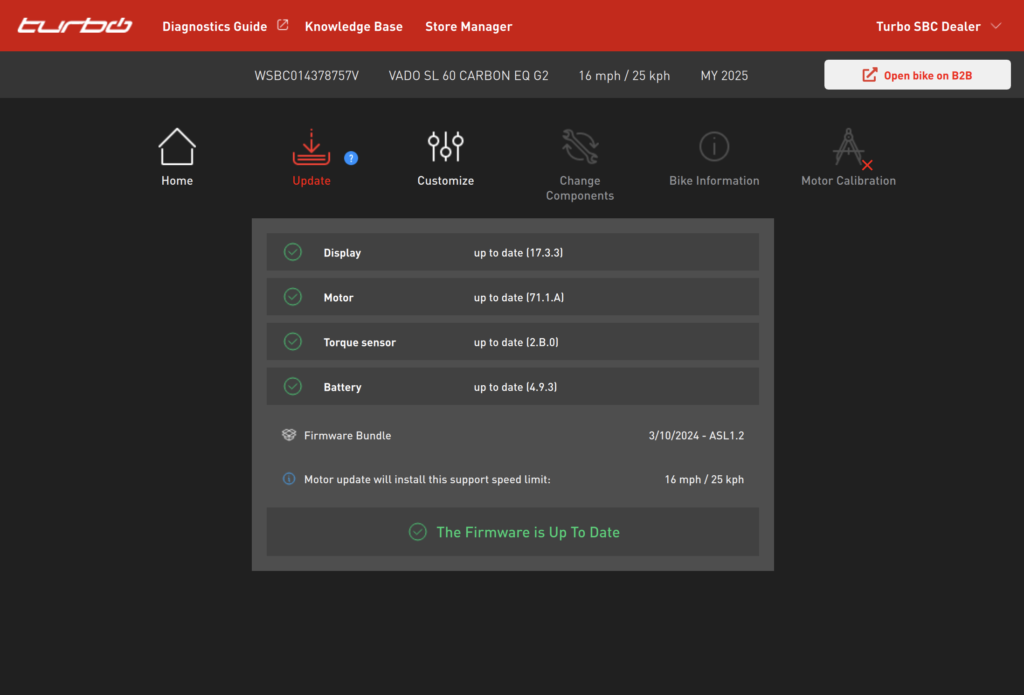1024x695 pixels.
Task: Click the Battery status checkmark
Action: (x=293, y=386)
